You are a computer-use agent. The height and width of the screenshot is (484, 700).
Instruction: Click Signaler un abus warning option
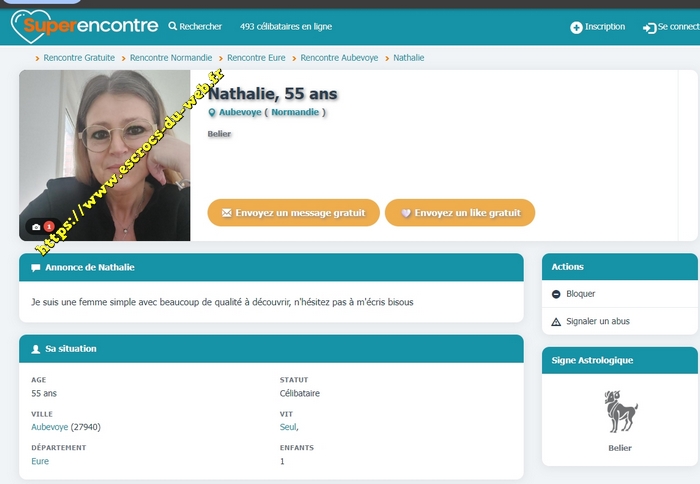pyautogui.click(x=597, y=321)
